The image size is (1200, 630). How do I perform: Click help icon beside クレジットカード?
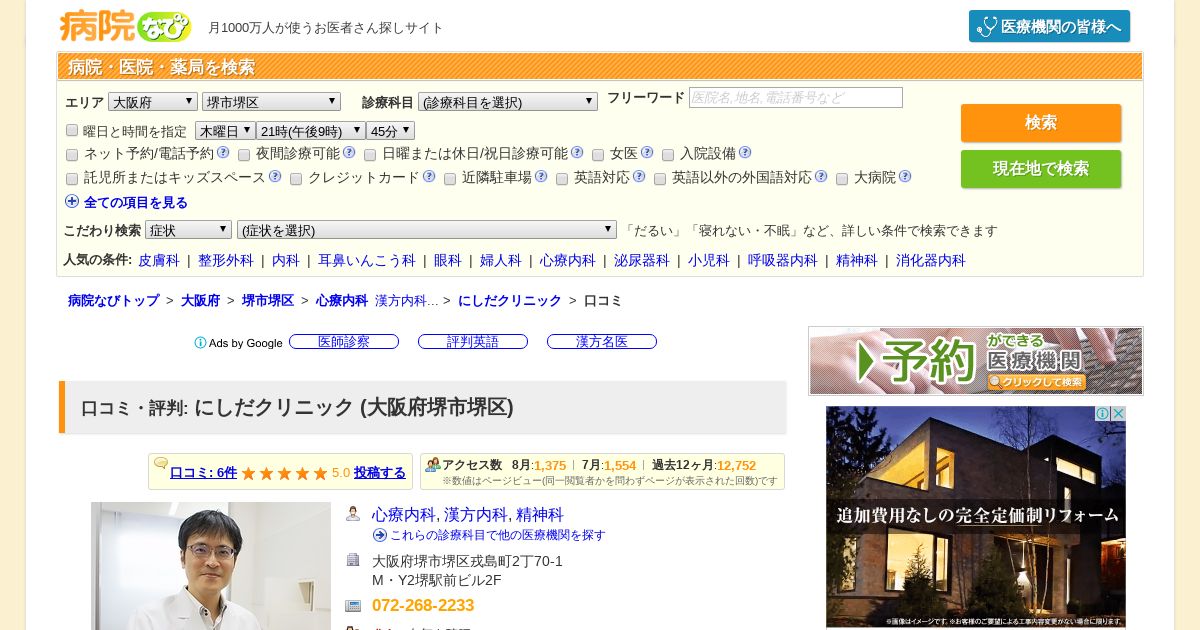(x=429, y=176)
